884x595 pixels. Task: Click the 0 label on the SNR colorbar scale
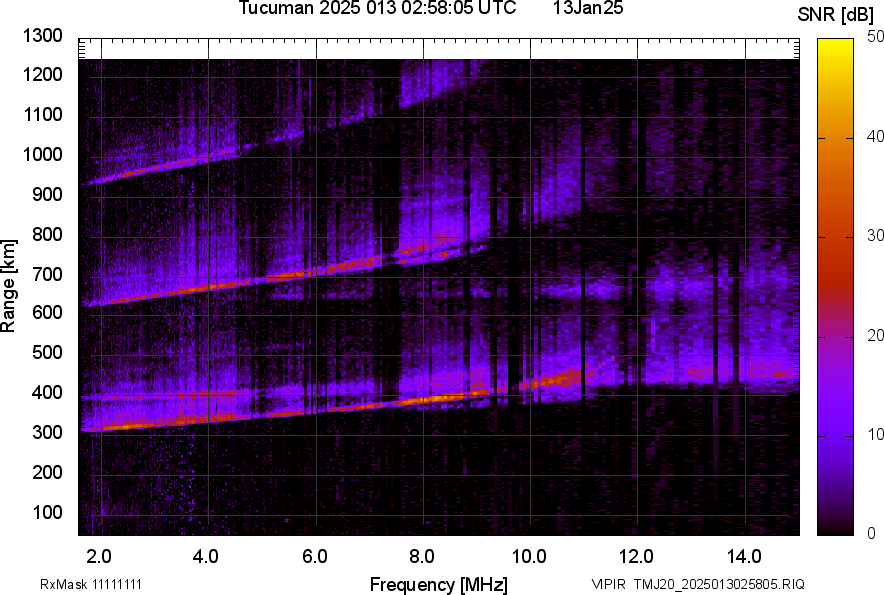872,533
